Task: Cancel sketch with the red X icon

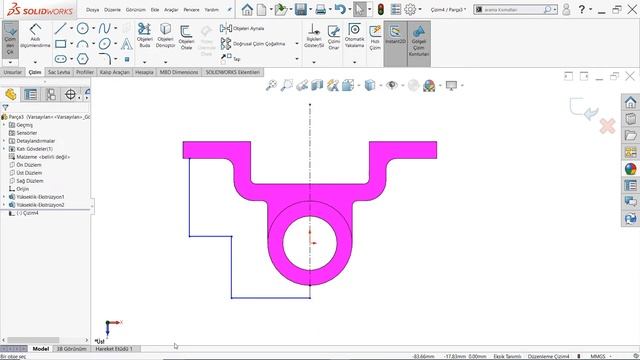Action: click(607, 126)
